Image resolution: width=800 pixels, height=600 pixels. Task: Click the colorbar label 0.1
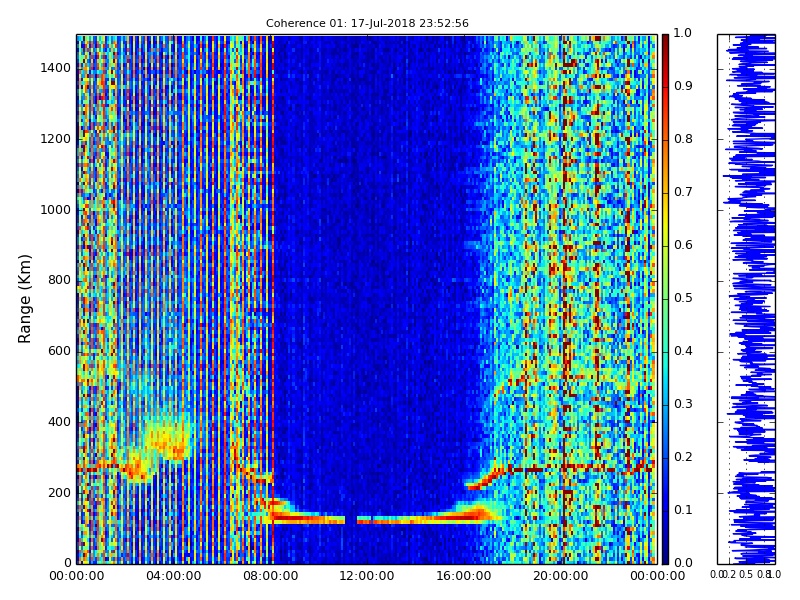coord(683,510)
